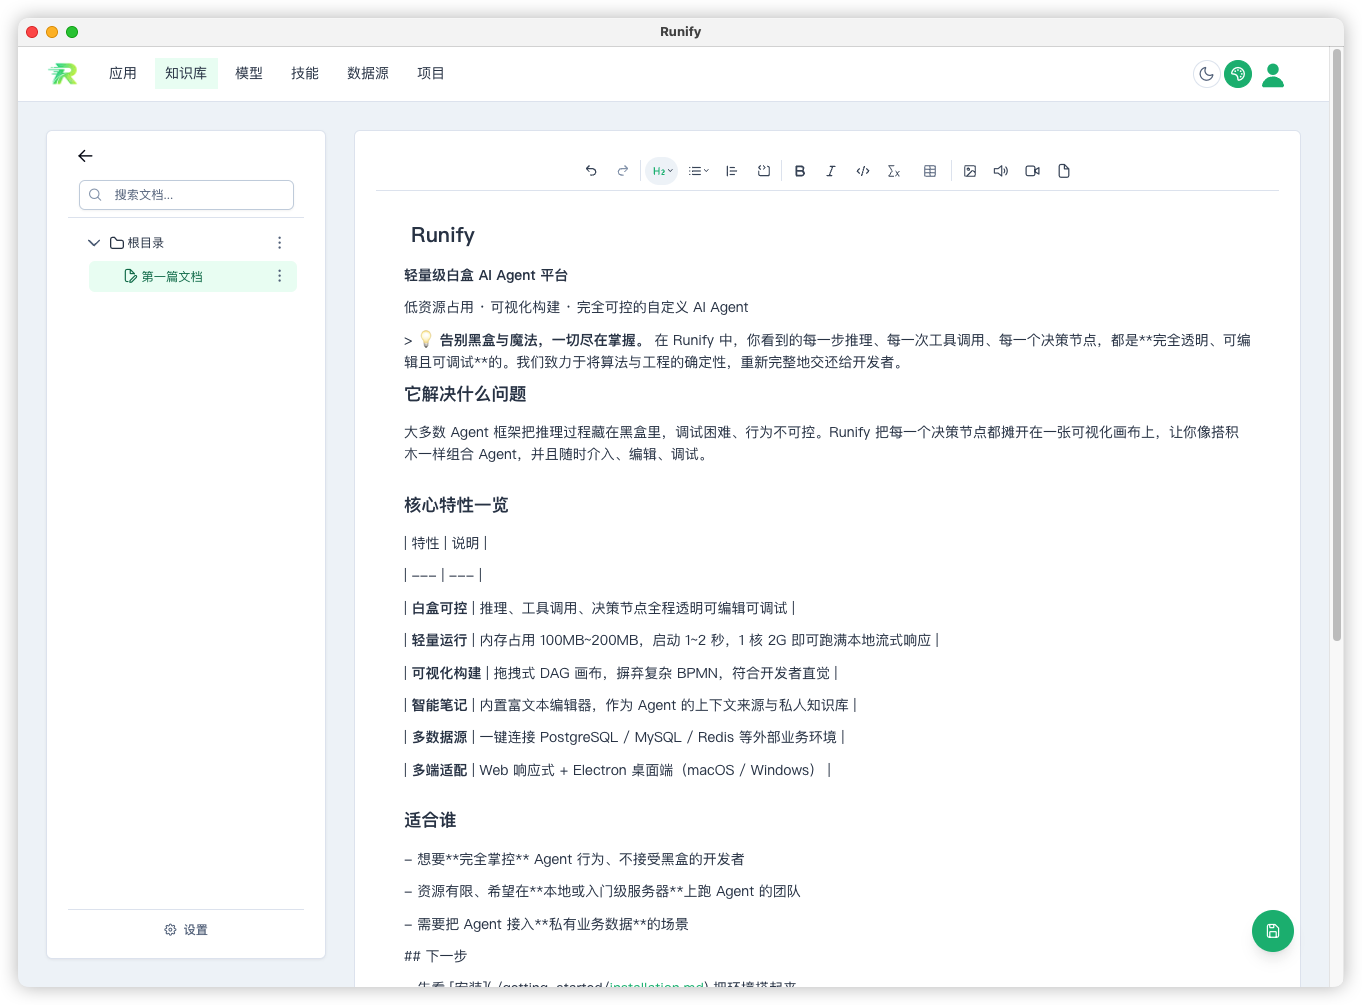This screenshot has height=1005, width=1362.
Task: Insert an audio clip
Action: tap(1001, 171)
